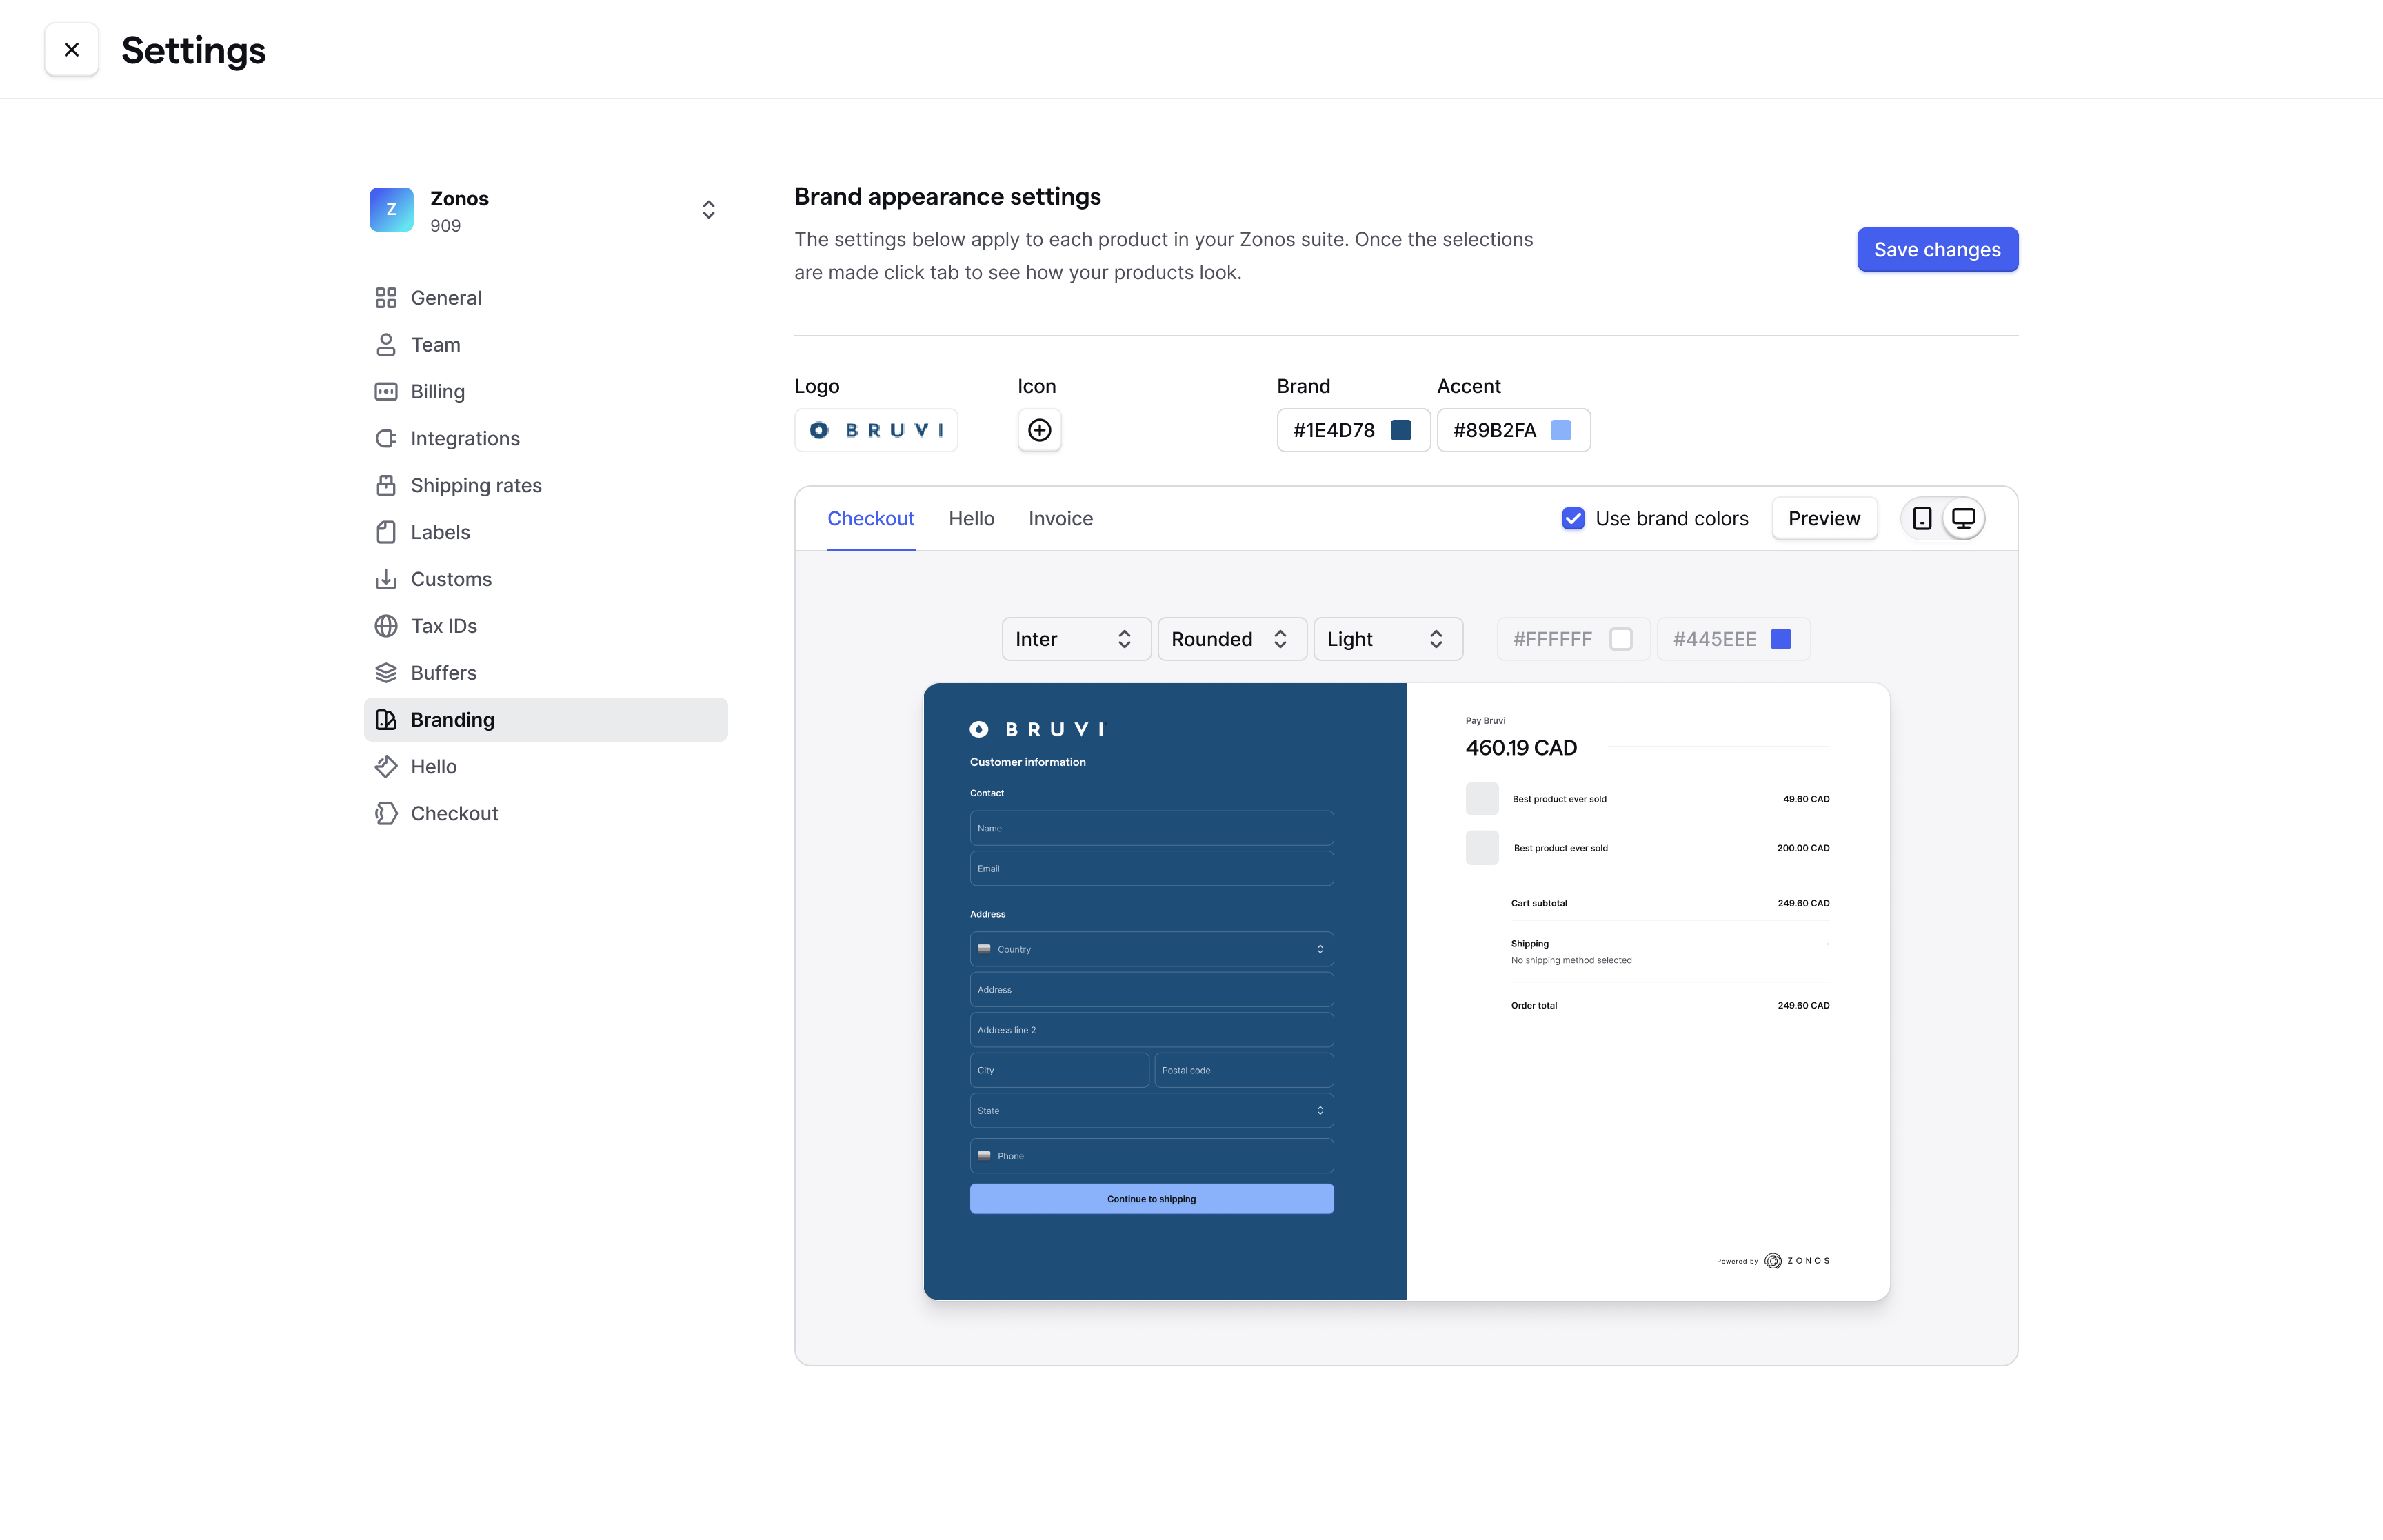Click the Accent color swatch #89B2FA
Viewport: 2383px width, 1540px height.
click(x=1562, y=429)
